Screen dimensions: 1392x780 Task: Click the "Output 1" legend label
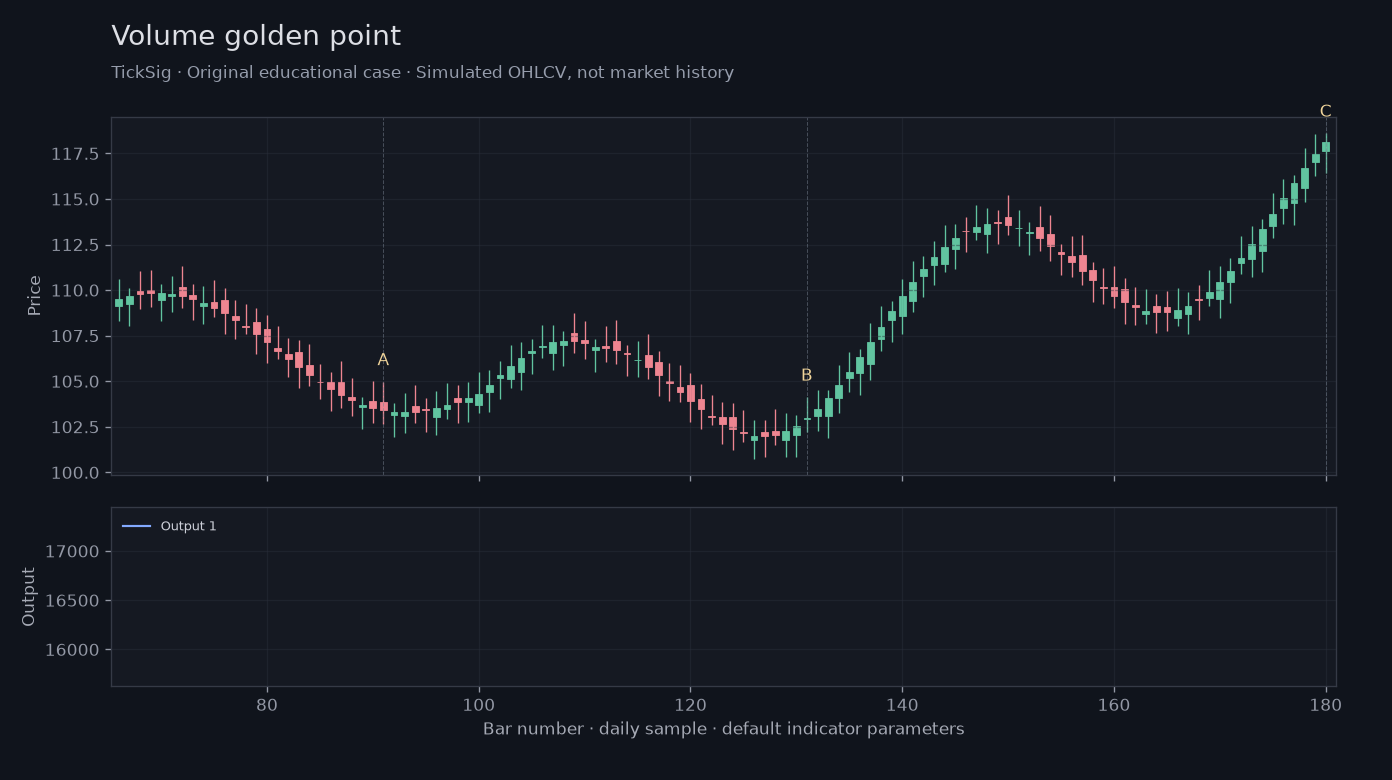188,526
